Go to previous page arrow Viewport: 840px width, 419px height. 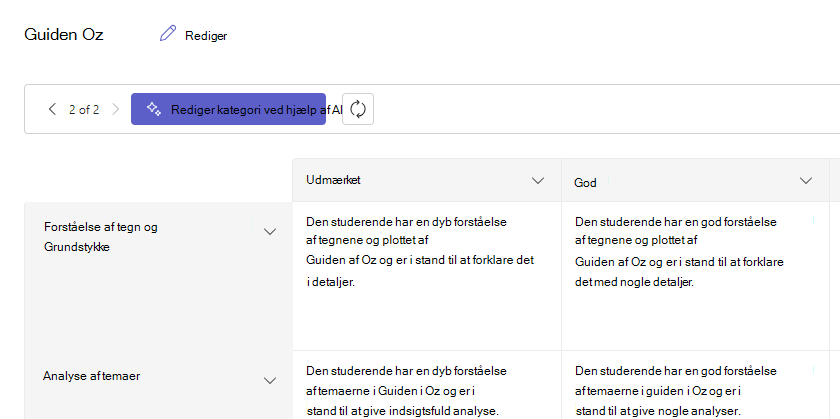coord(52,110)
